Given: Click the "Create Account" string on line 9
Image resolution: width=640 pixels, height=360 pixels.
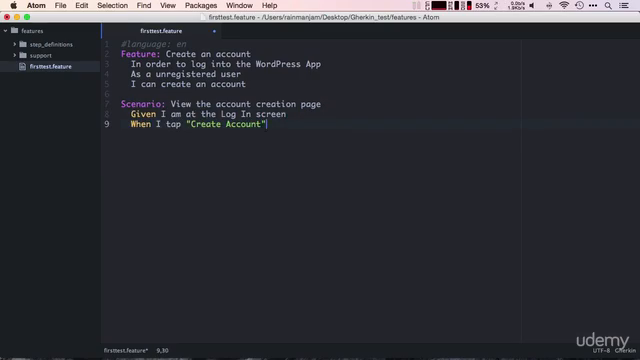Looking at the screenshot, I should [226, 124].
